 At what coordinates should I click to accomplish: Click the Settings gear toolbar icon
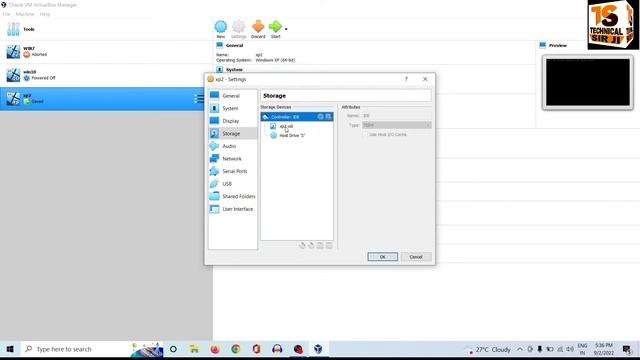[x=239, y=29]
